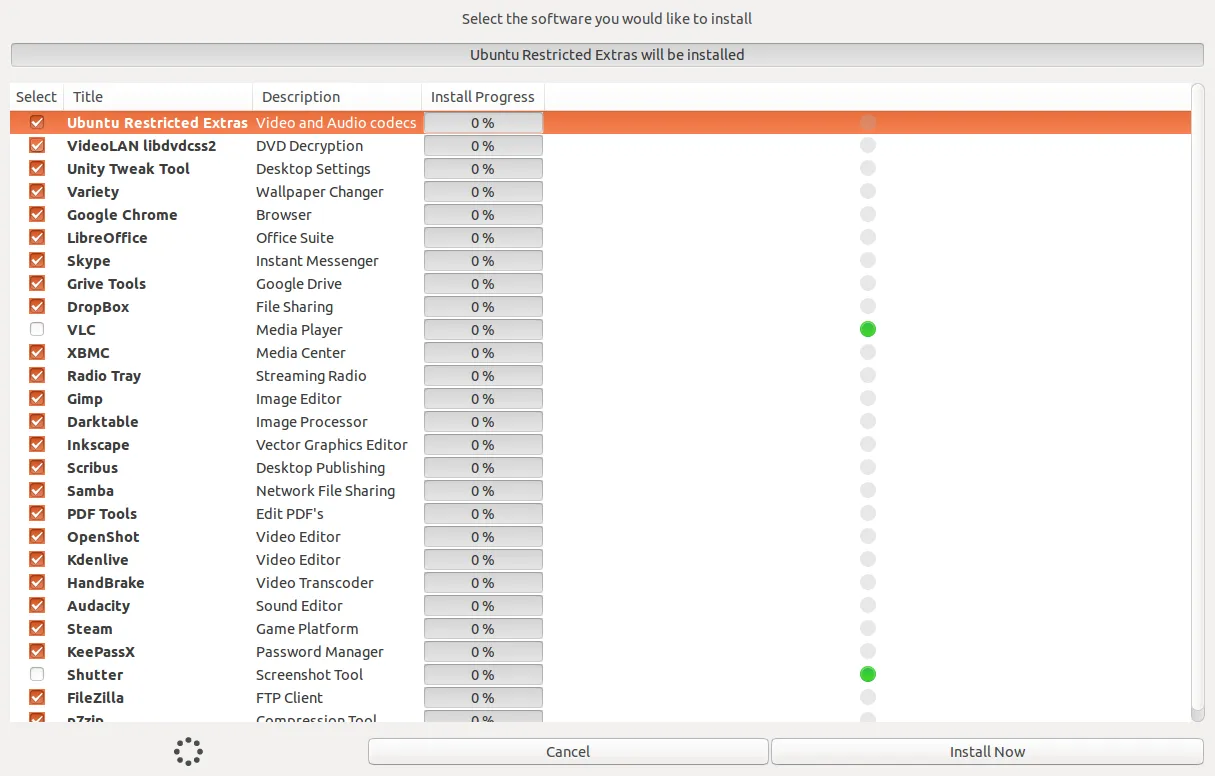Click the green status indicator for VLC
This screenshot has height=776, width=1215.
point(868,329)
